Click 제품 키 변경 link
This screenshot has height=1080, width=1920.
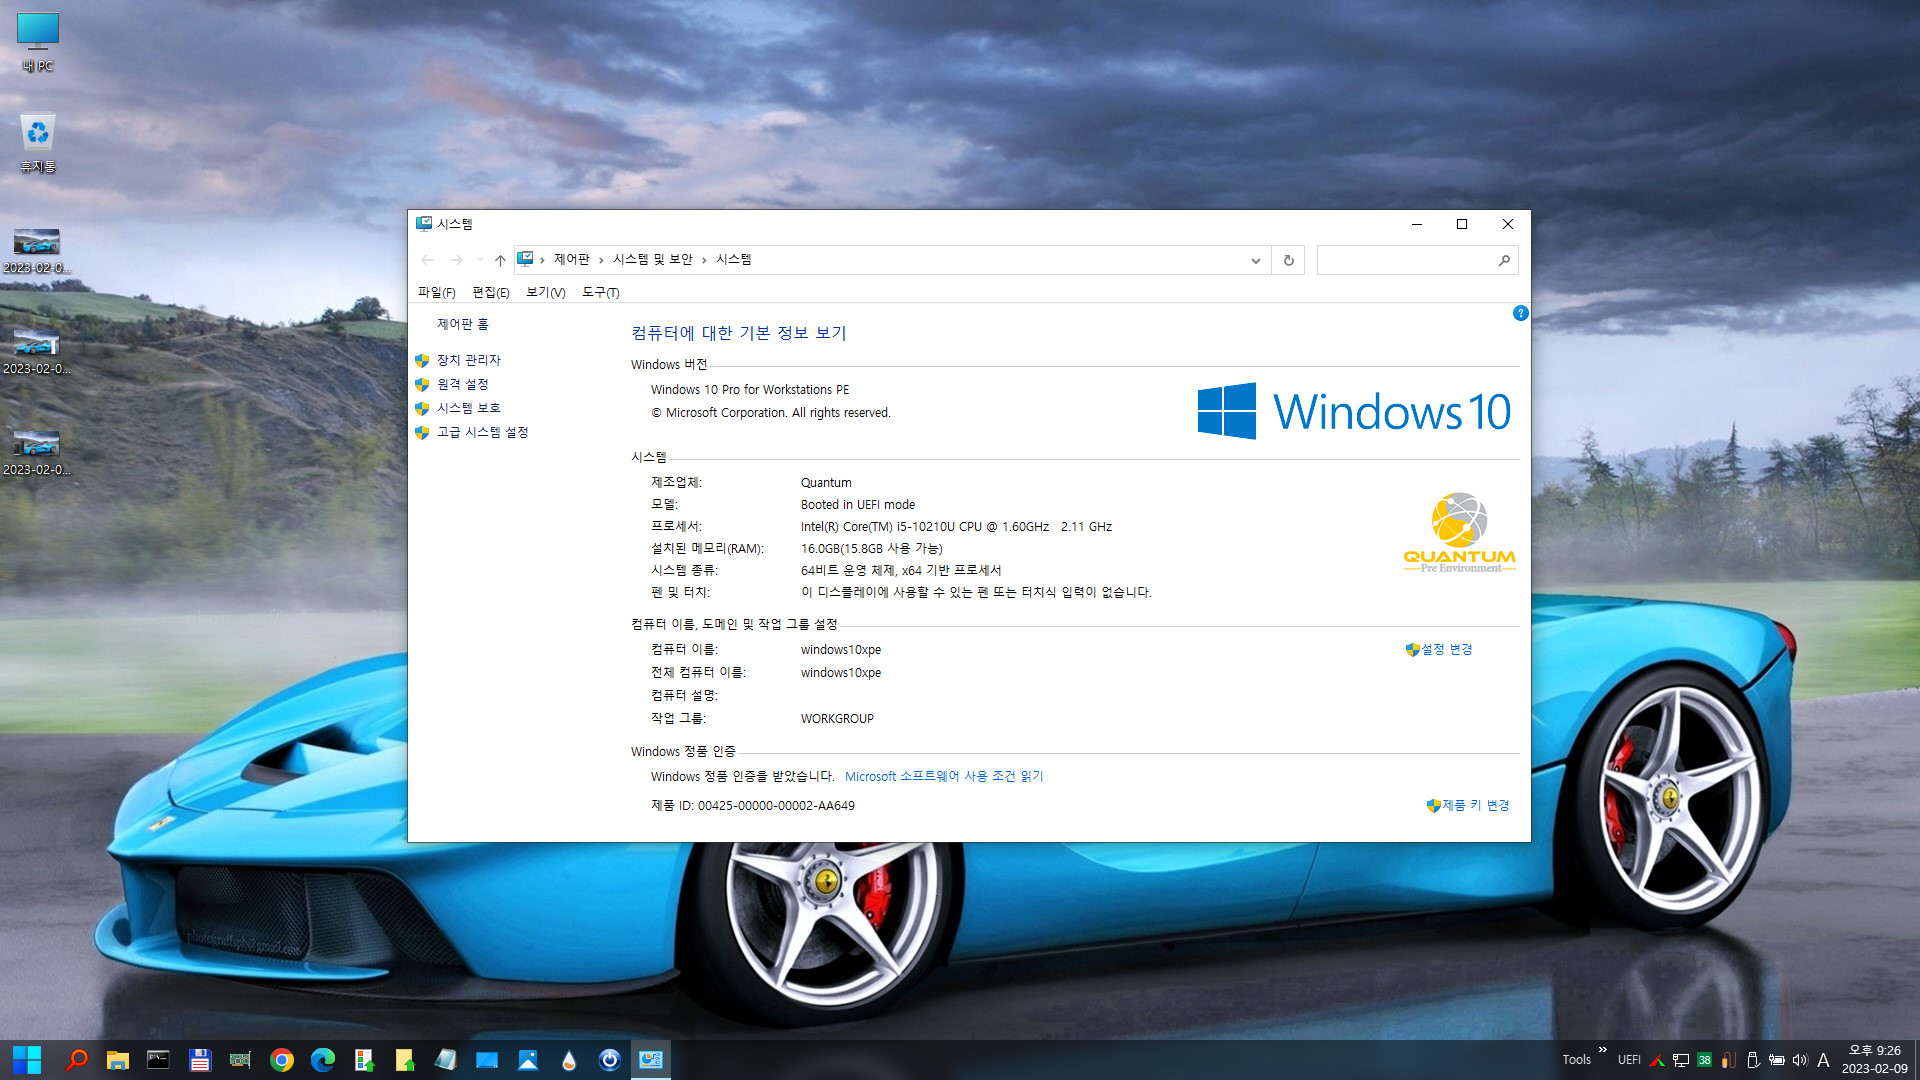1475,805
